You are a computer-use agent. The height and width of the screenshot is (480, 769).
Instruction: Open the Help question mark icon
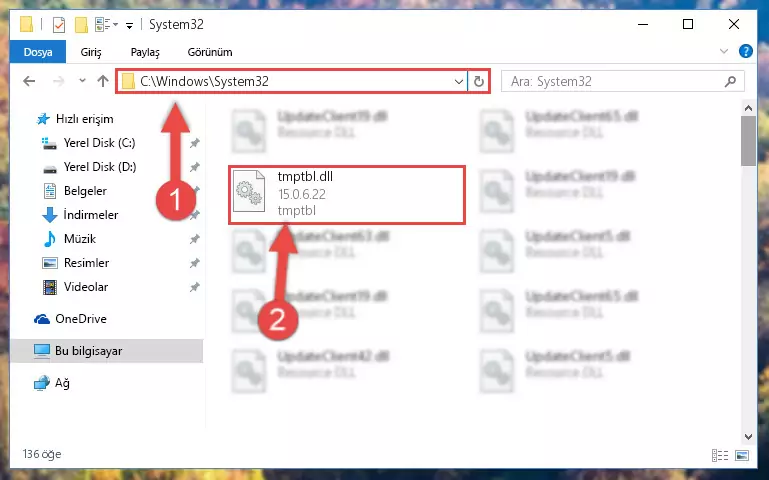[x=745, y=51]
